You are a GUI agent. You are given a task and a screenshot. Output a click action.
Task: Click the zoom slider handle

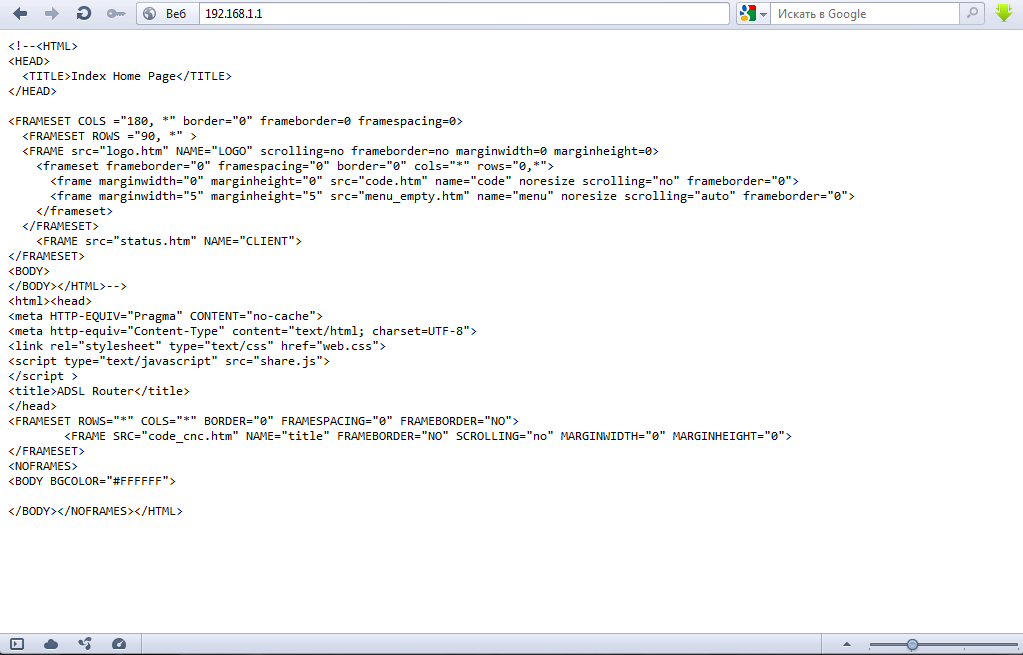[912, 644]
